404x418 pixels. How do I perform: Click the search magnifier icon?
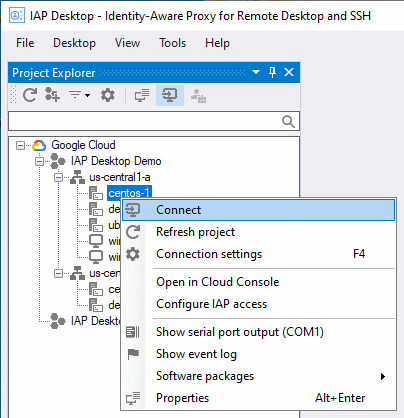[x=288, y=122]
